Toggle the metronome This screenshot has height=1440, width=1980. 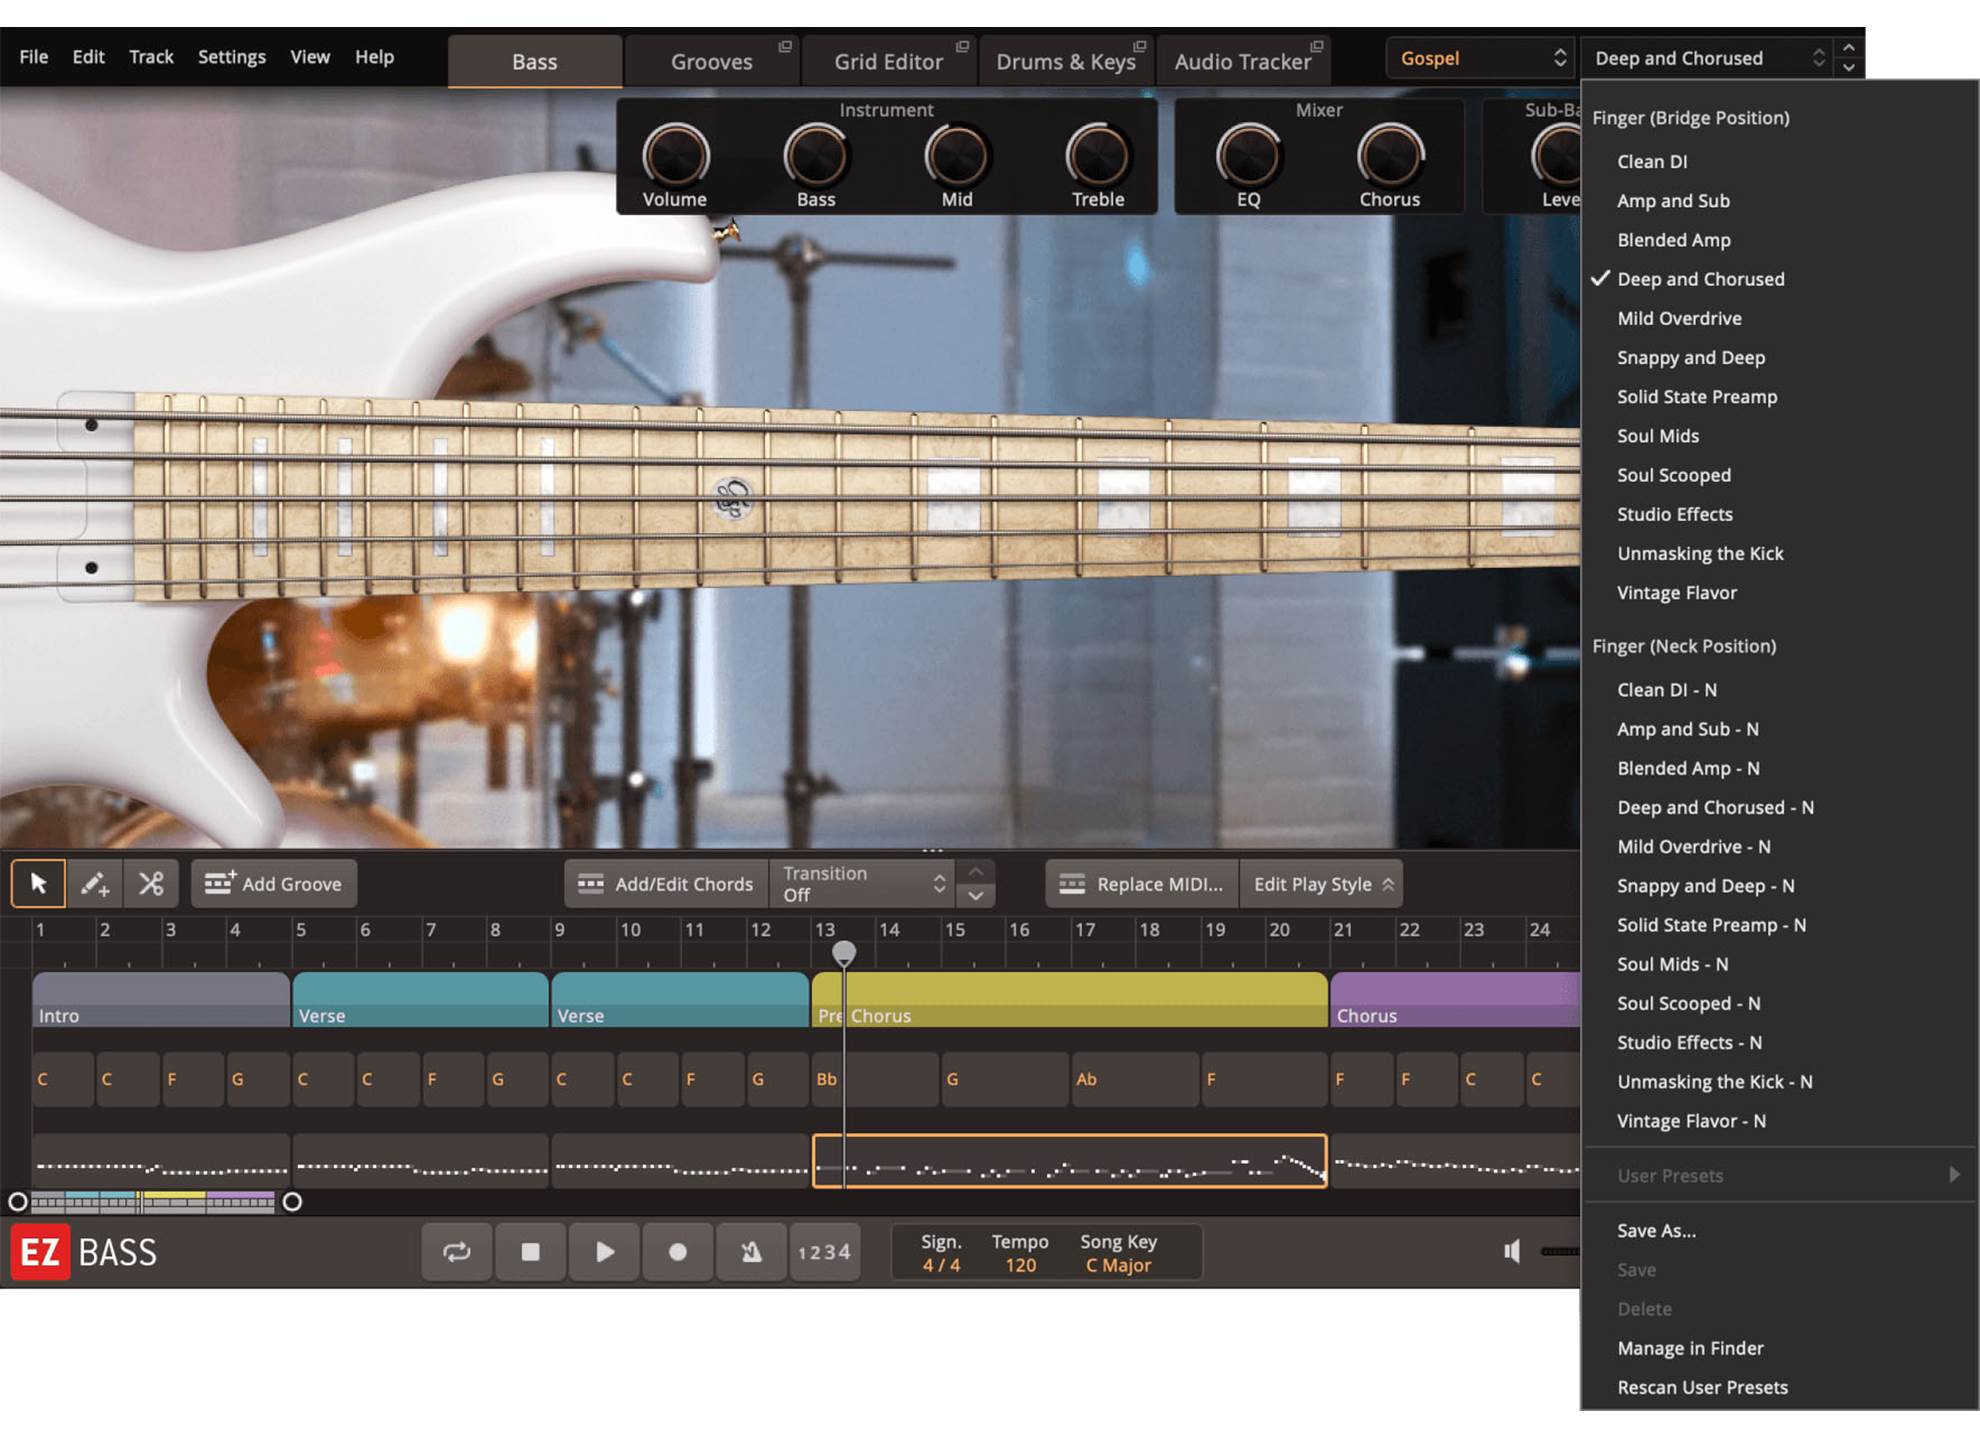click(751, 1251)
